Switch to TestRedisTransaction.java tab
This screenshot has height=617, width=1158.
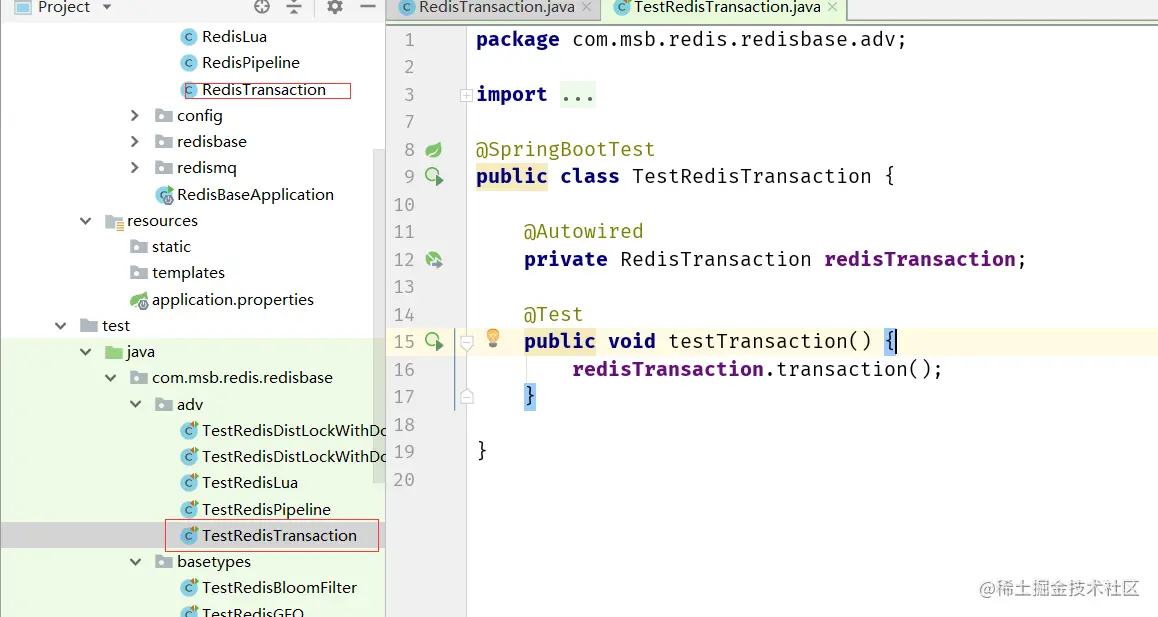click(x=727, y=7)
